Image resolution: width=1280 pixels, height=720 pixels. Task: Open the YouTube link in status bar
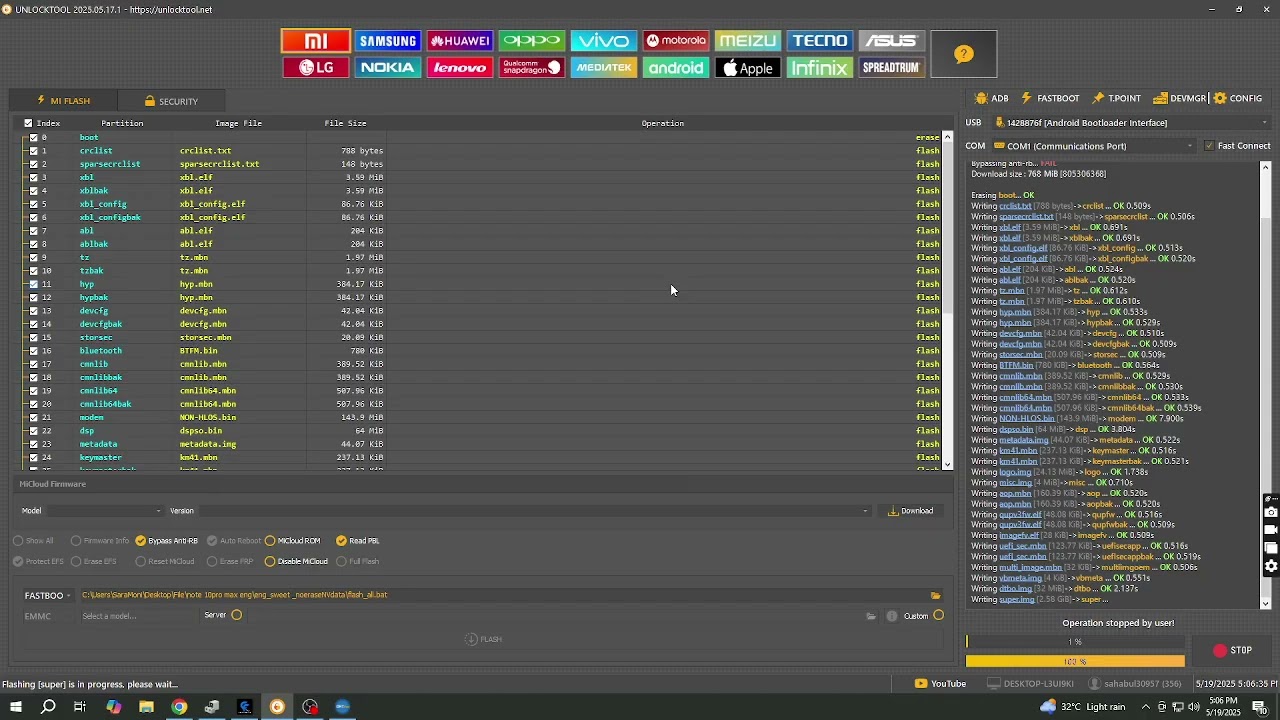pos(941,684)
